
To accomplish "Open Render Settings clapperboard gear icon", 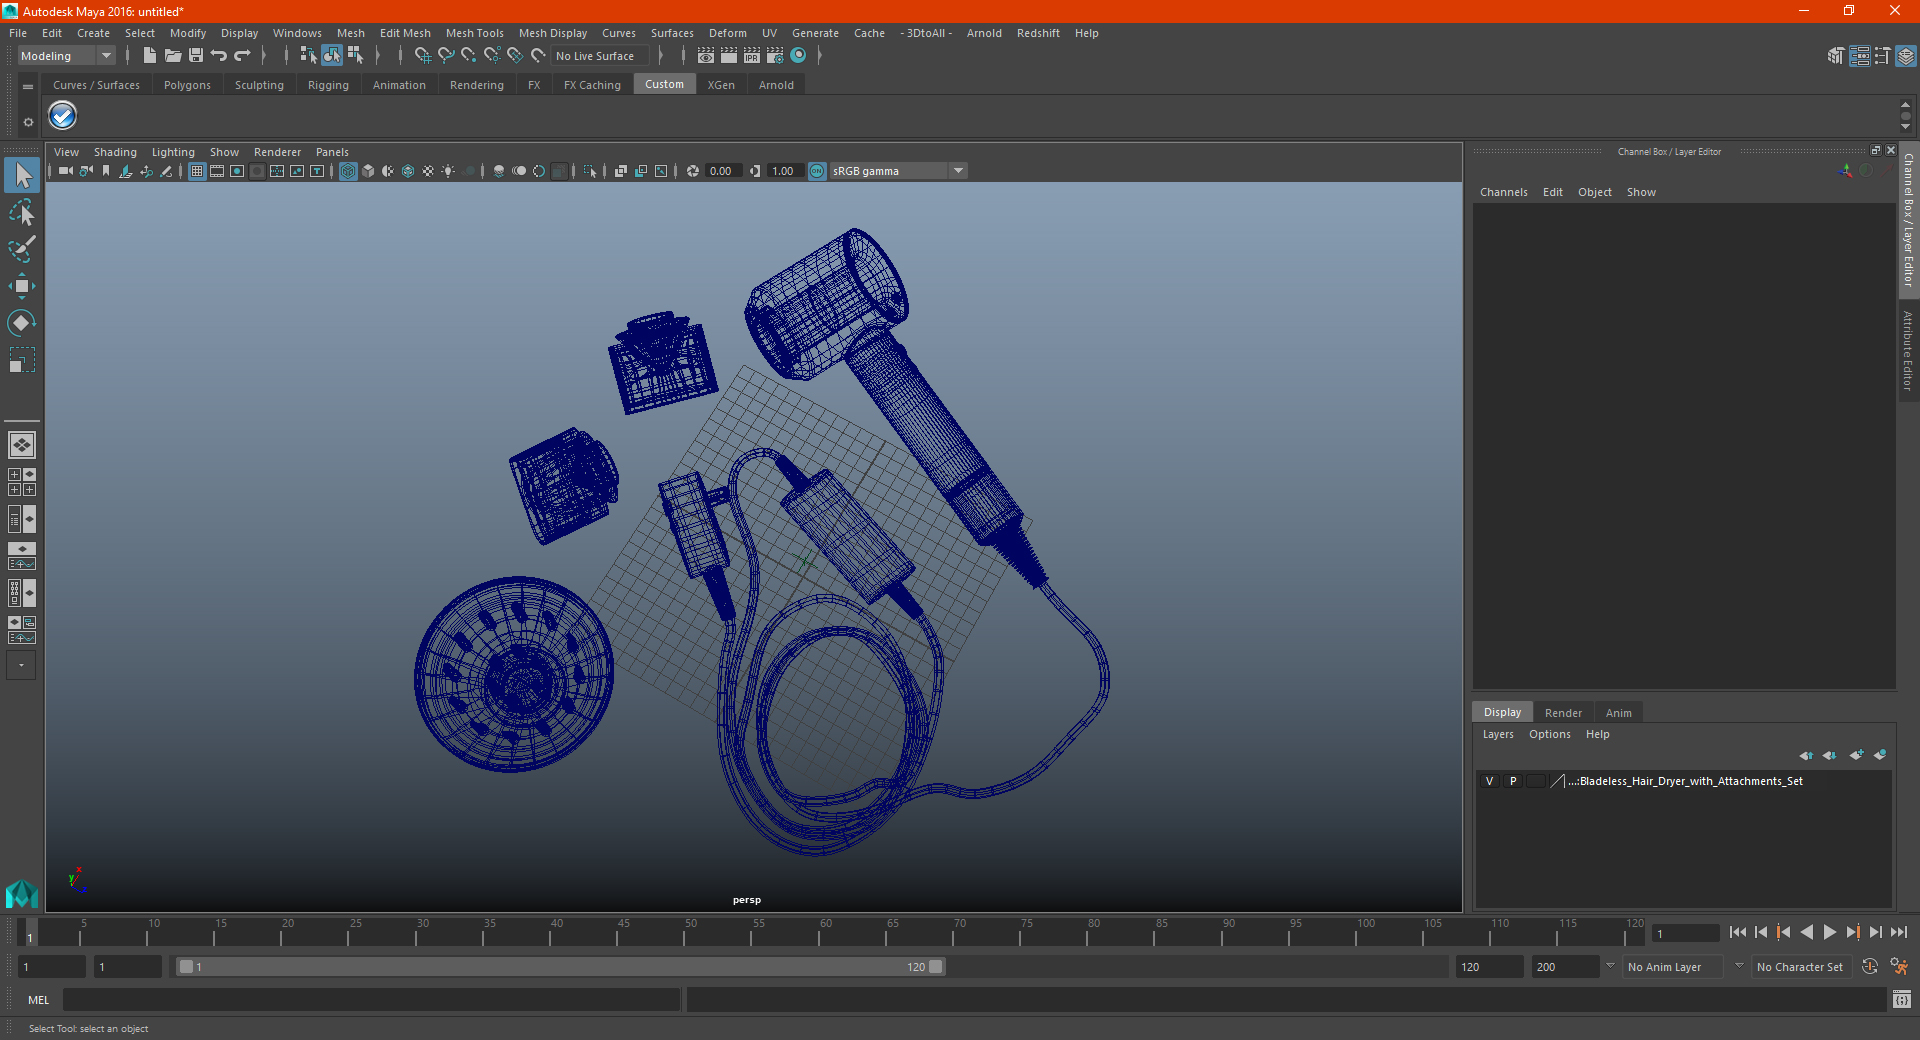I will tap(775, 56).
